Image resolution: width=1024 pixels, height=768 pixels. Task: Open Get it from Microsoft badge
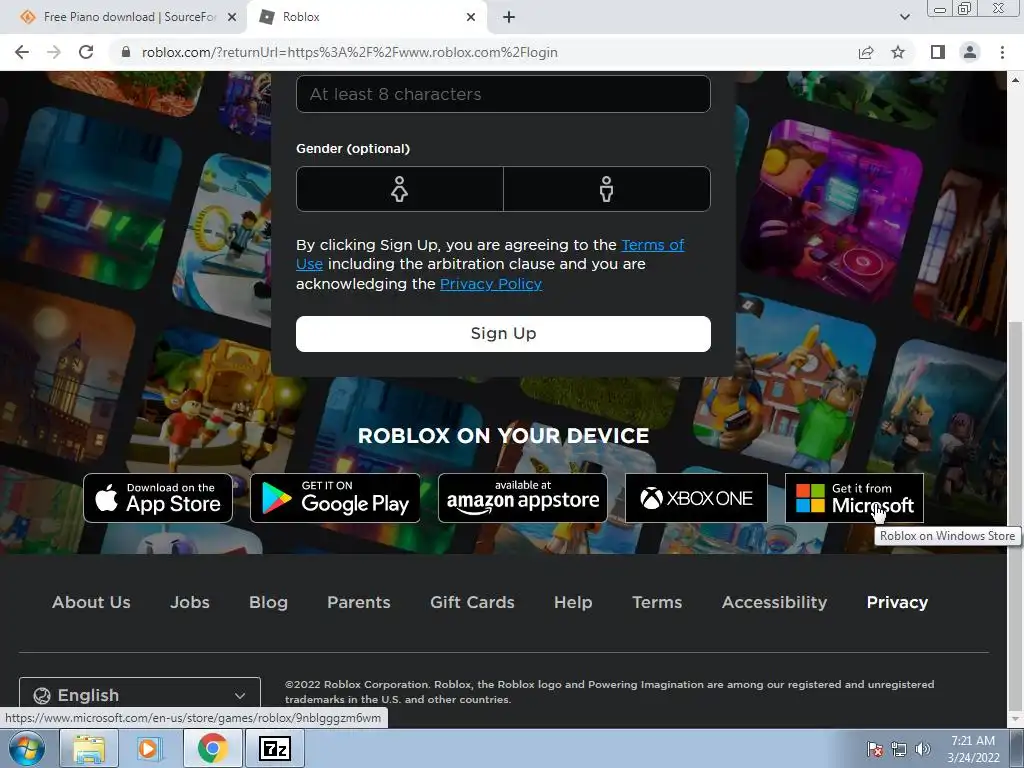(x=854, y=498)
